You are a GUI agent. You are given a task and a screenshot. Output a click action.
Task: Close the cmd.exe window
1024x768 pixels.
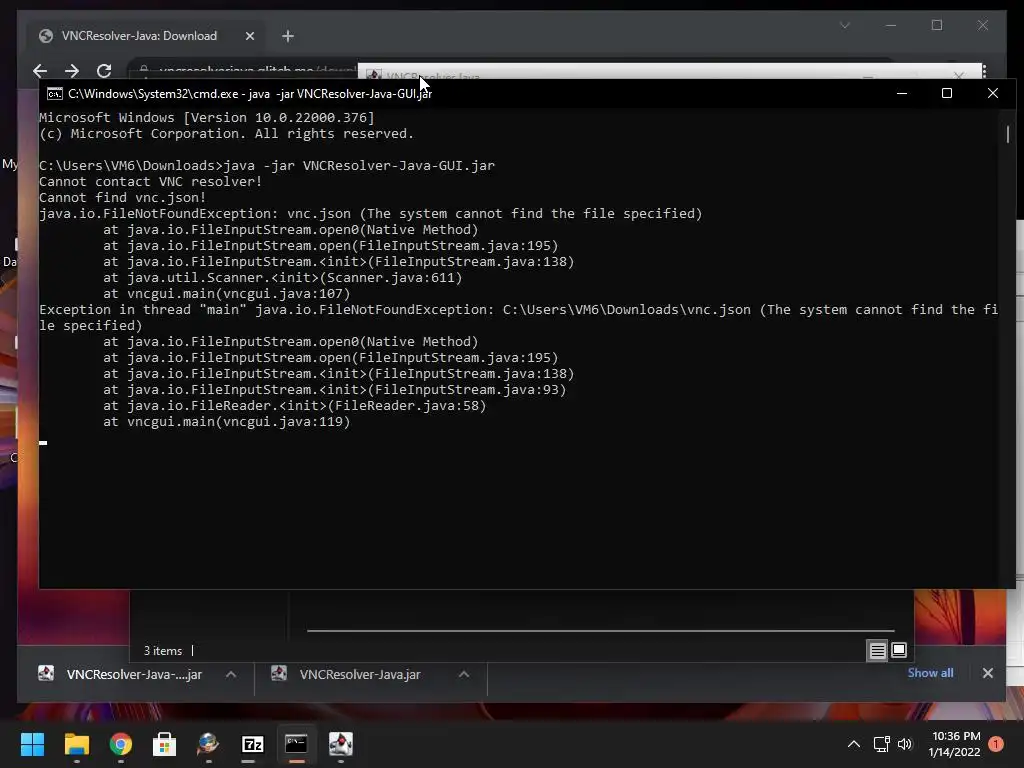(x=993, y=93)
